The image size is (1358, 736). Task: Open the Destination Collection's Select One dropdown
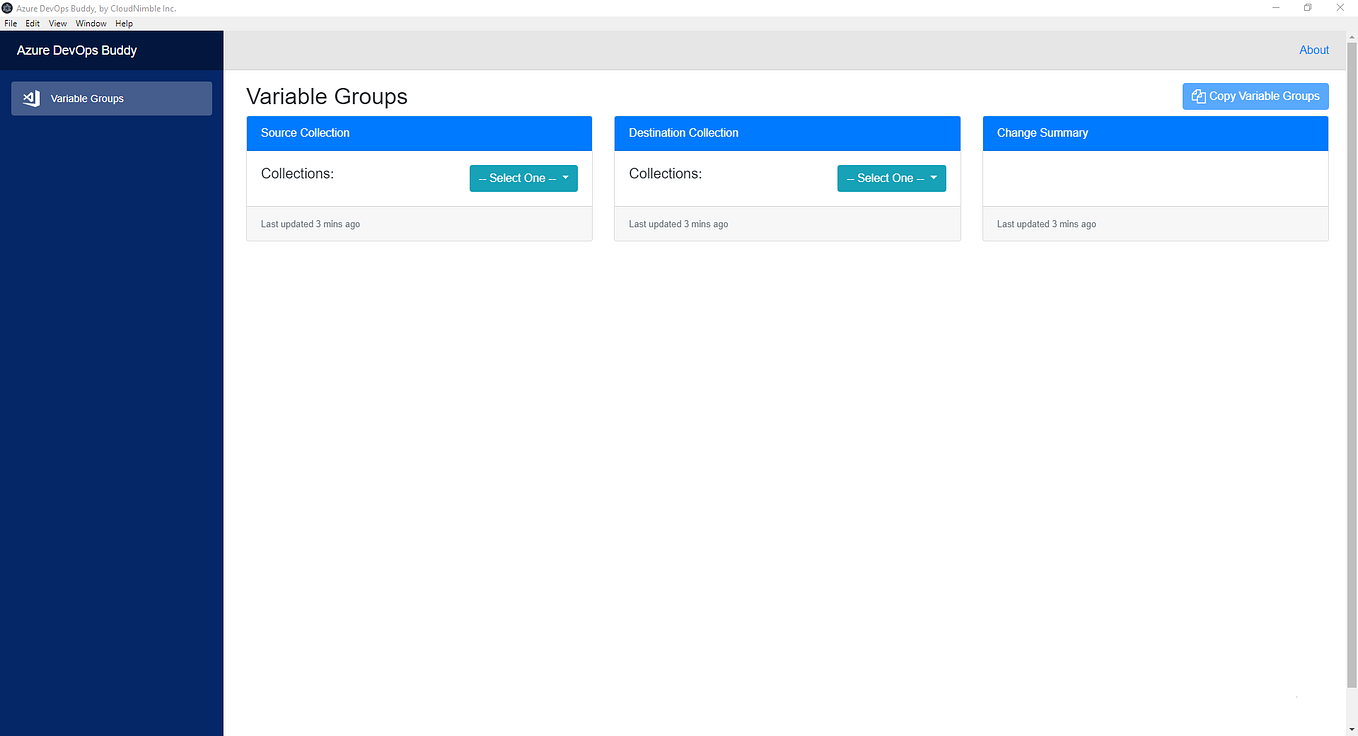891,178
